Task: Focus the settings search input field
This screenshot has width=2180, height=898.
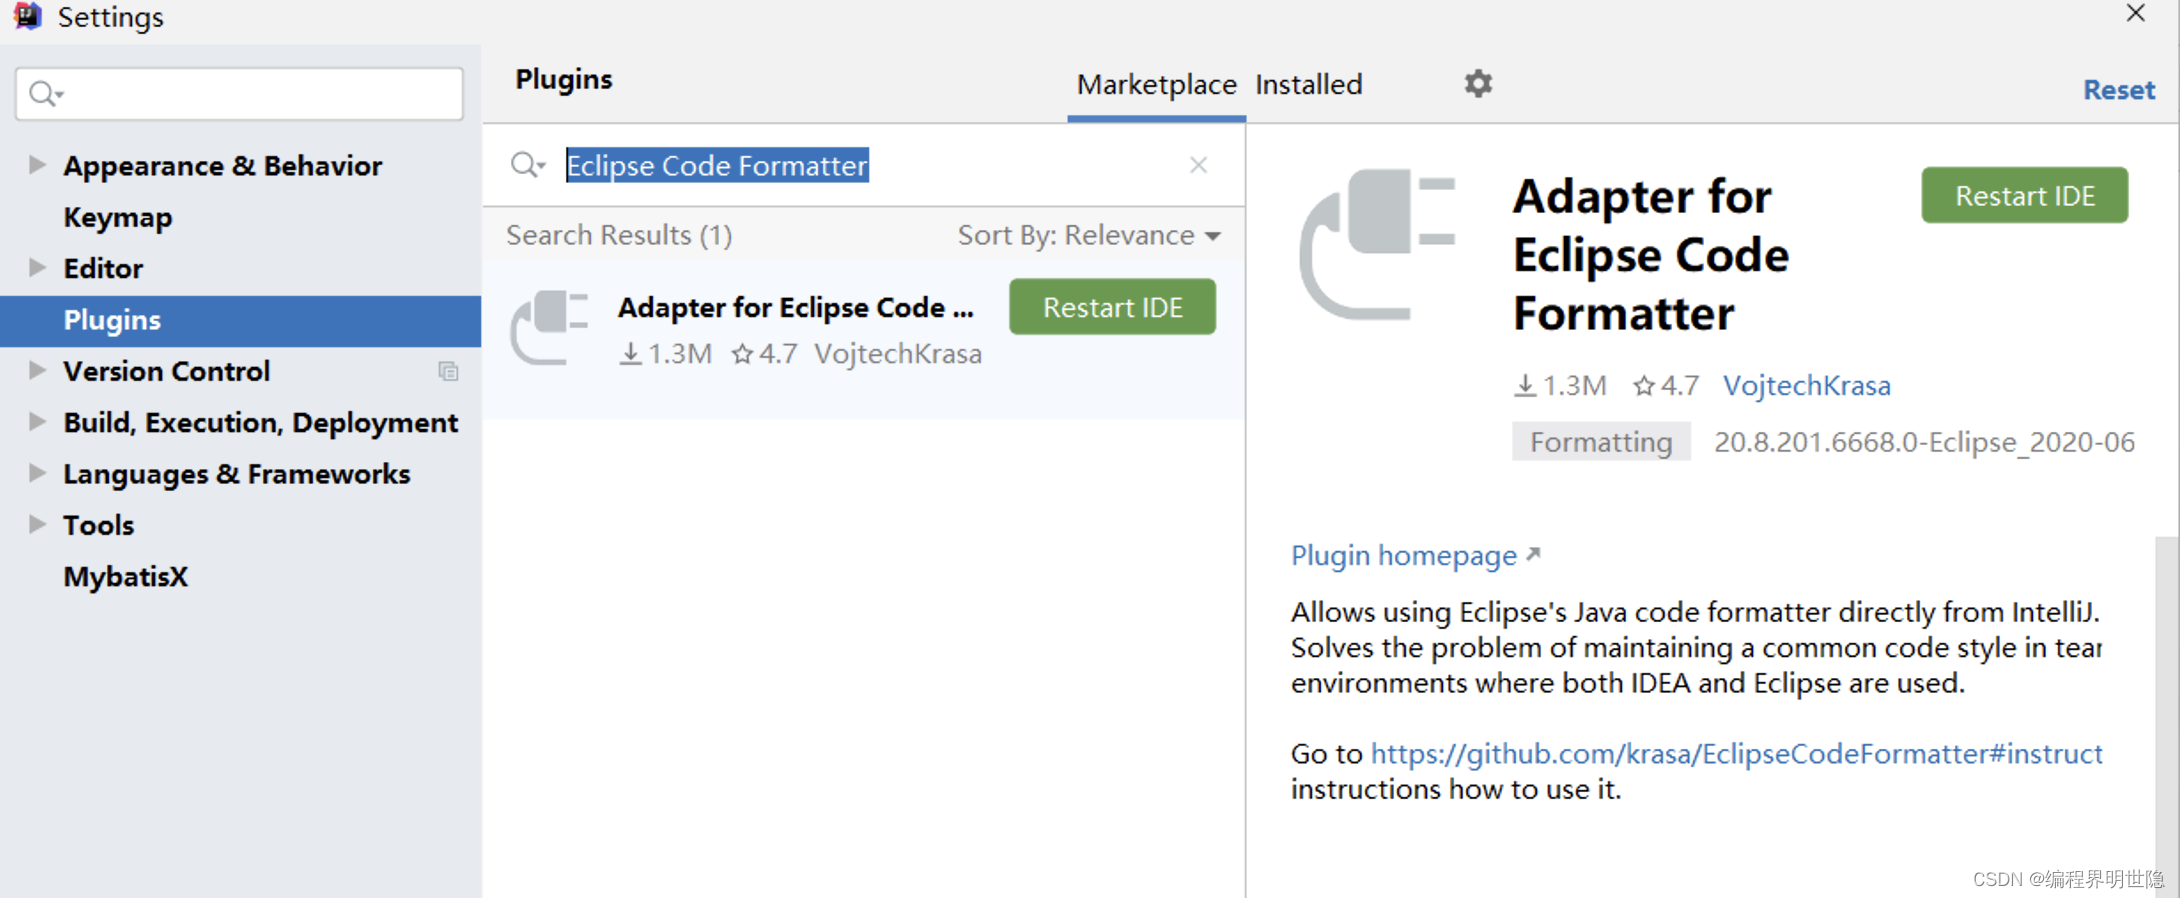Action: pos(240,94)
